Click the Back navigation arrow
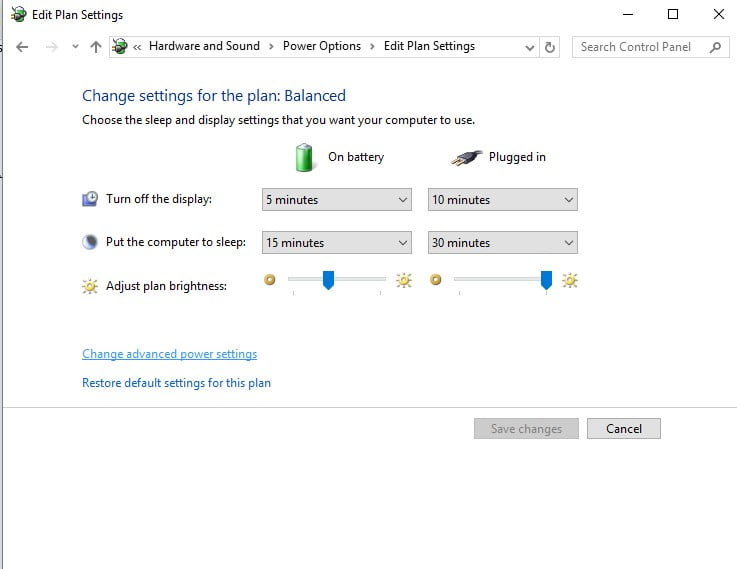This screenshot has height=569, width=737. point(22,47)
